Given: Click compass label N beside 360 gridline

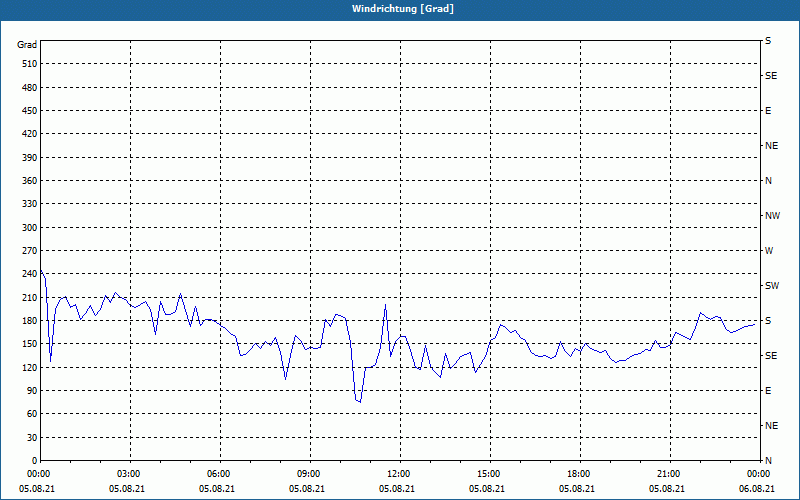Looking at the screenshot, I should (x=768, y=181).
